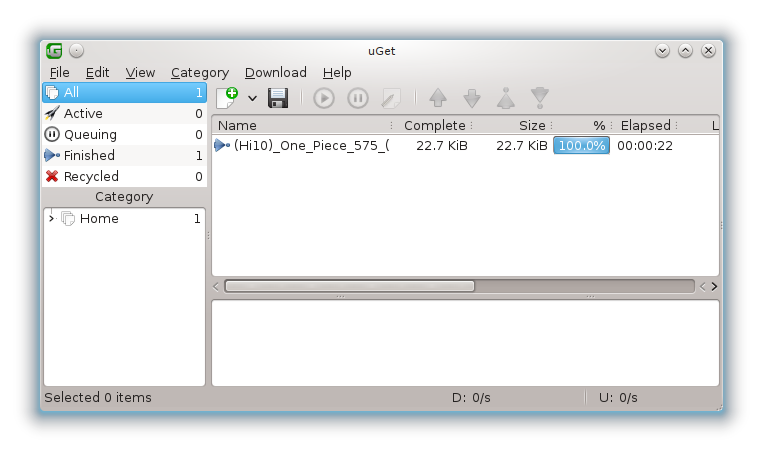Open the Category menu
The image size is (763, 451).
click(199, 72)
